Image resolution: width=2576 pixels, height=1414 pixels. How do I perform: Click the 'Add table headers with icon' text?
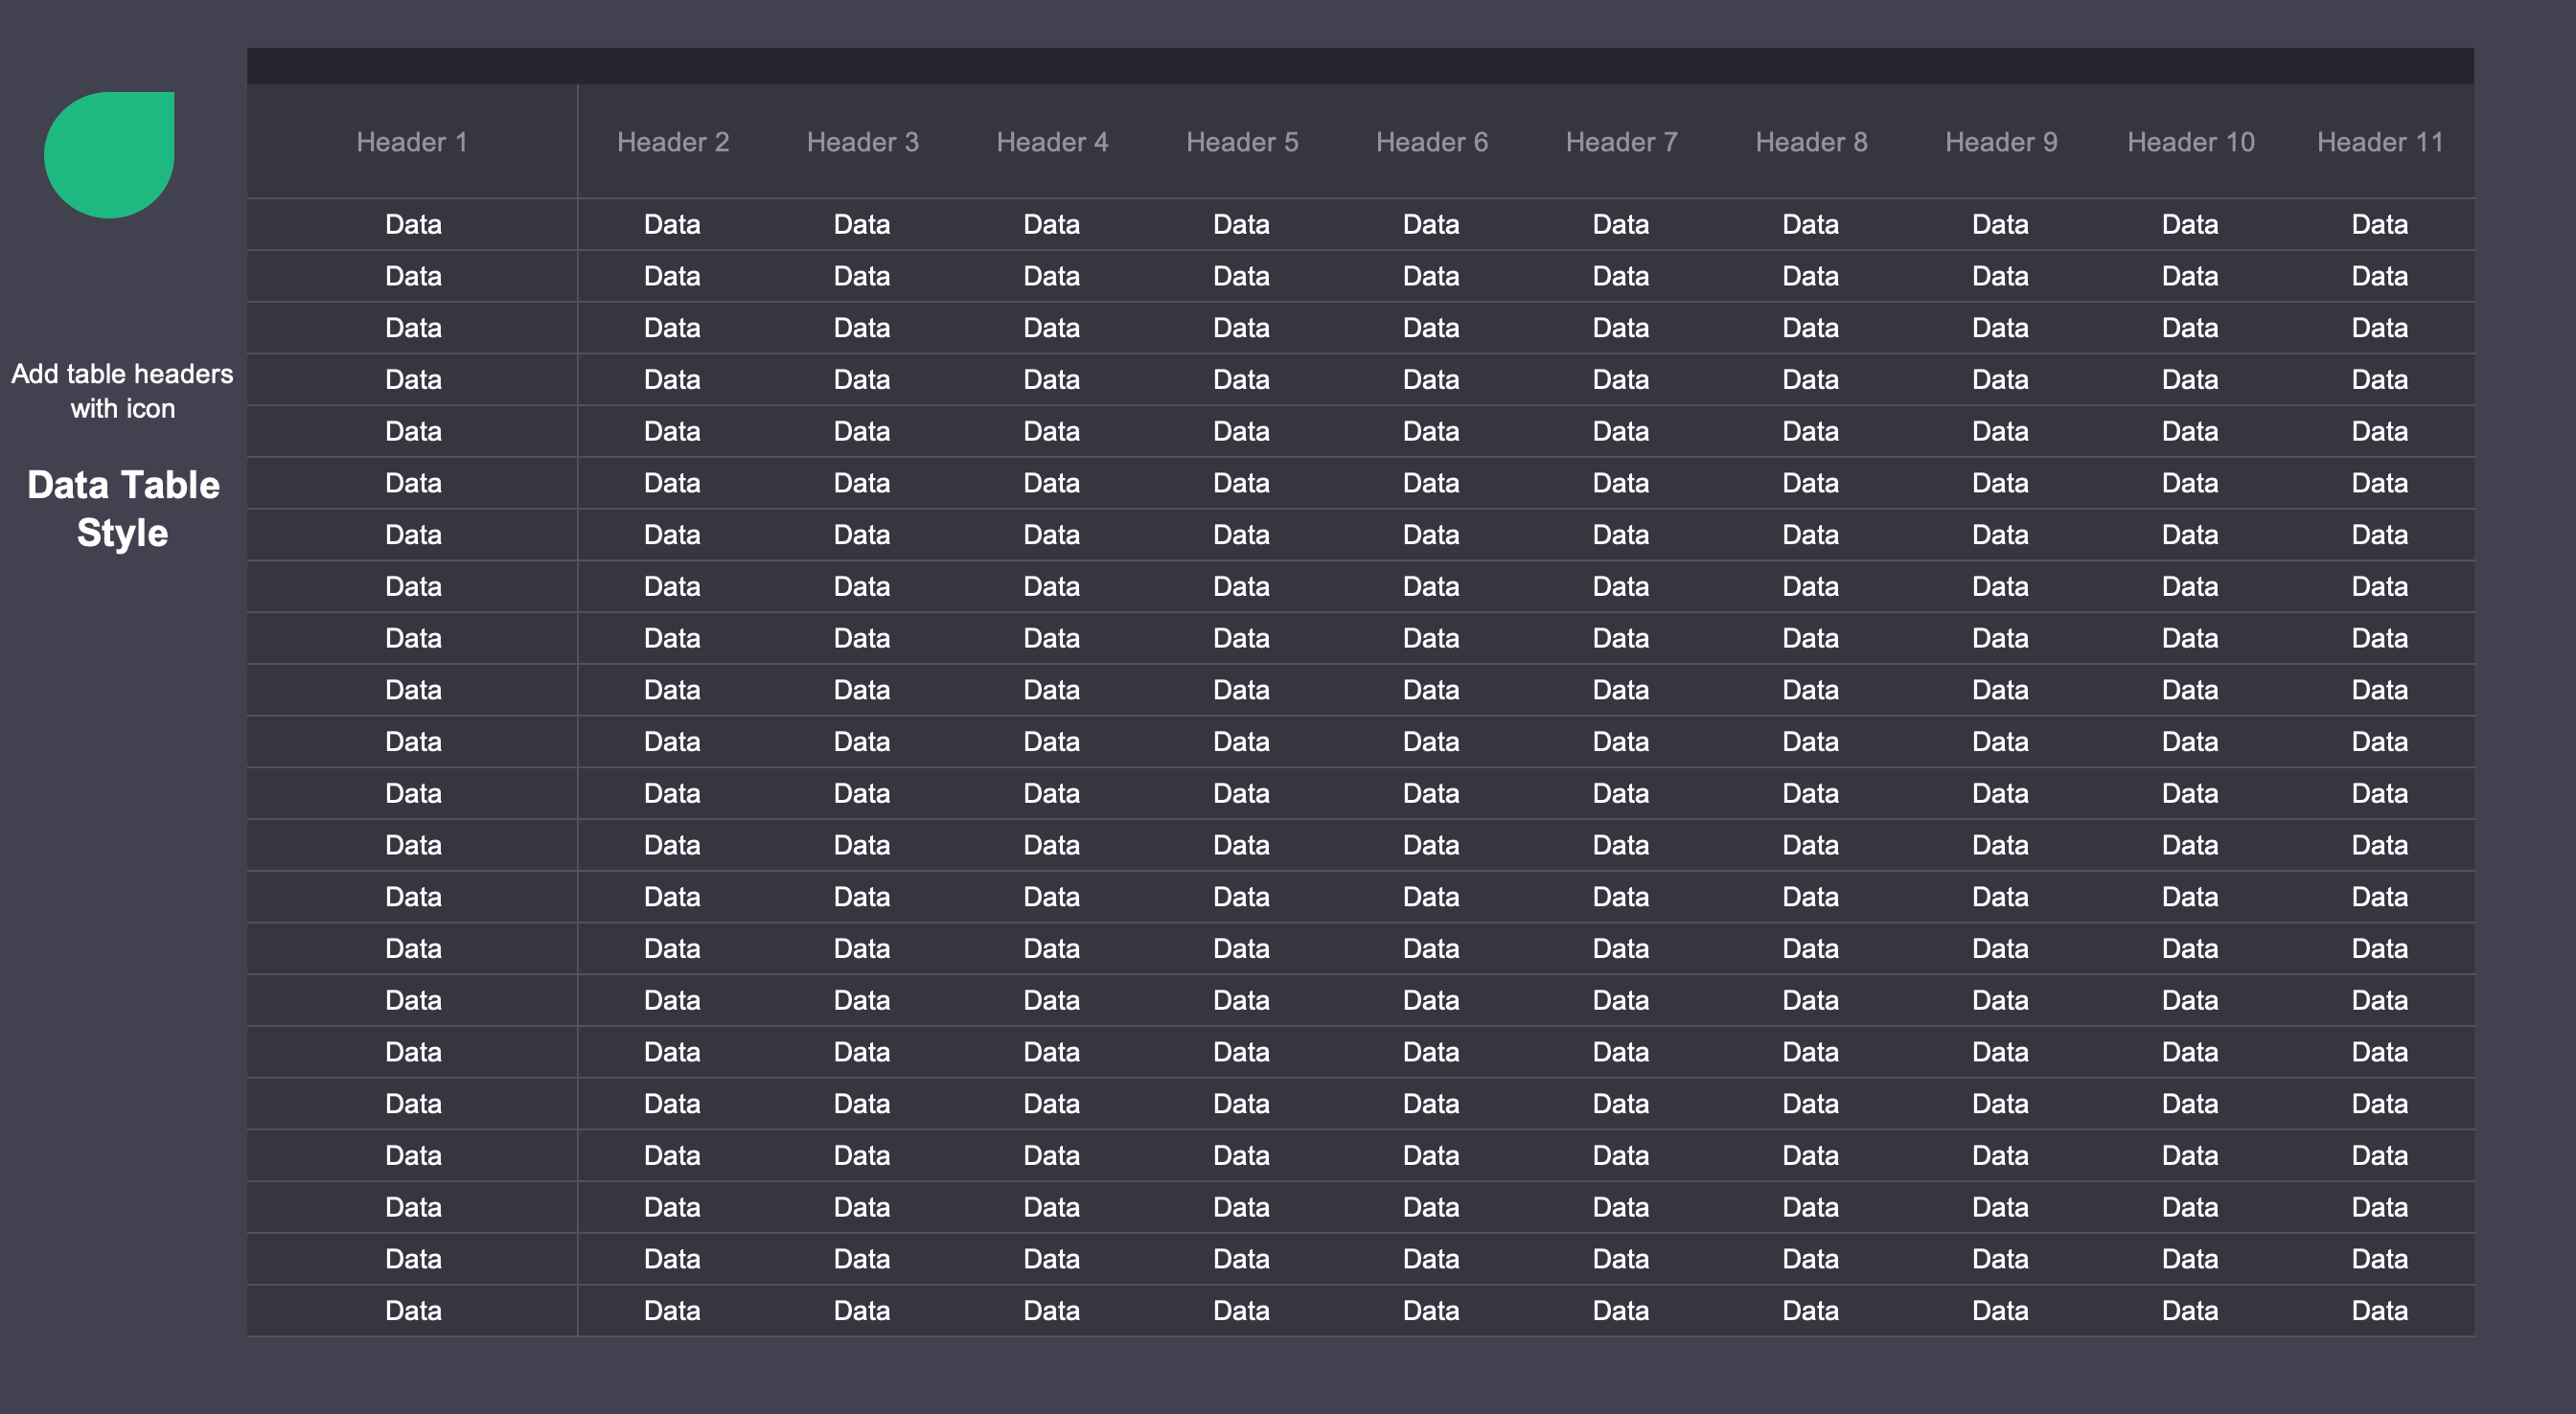(x=122, y=391)
